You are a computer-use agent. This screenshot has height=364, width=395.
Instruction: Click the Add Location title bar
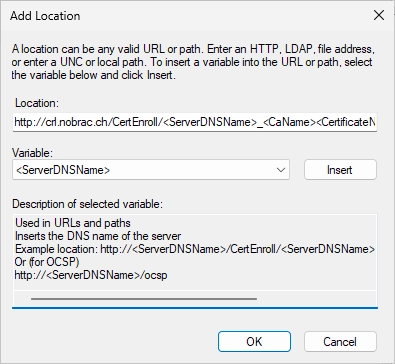[187, 16]
